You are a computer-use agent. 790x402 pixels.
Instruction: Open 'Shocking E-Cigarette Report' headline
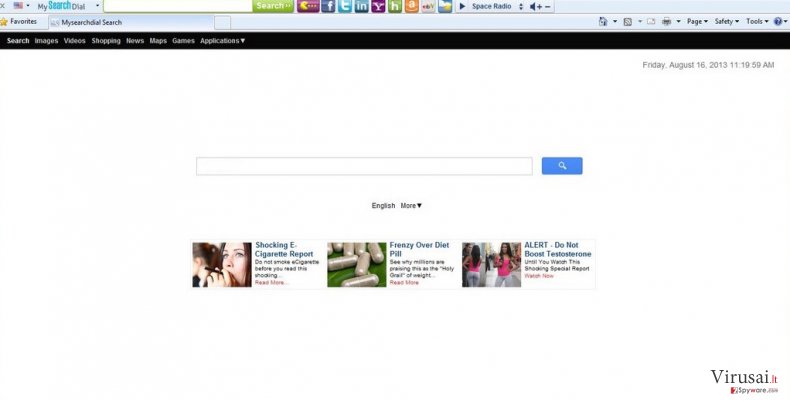click(284, 249)
